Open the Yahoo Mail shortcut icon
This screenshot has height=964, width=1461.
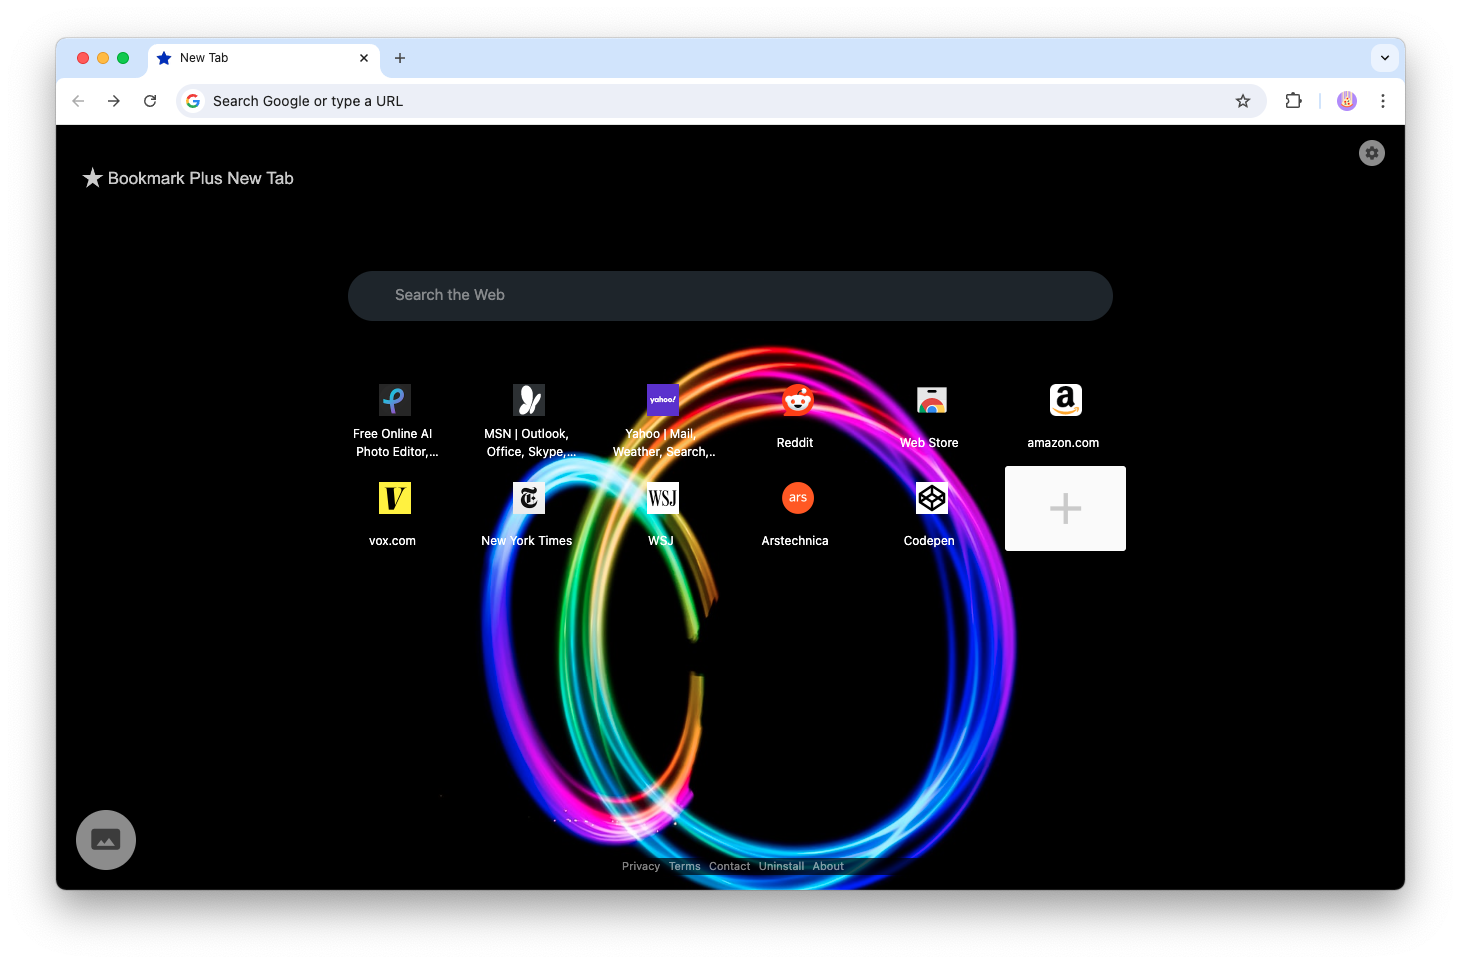coord(663,400)
